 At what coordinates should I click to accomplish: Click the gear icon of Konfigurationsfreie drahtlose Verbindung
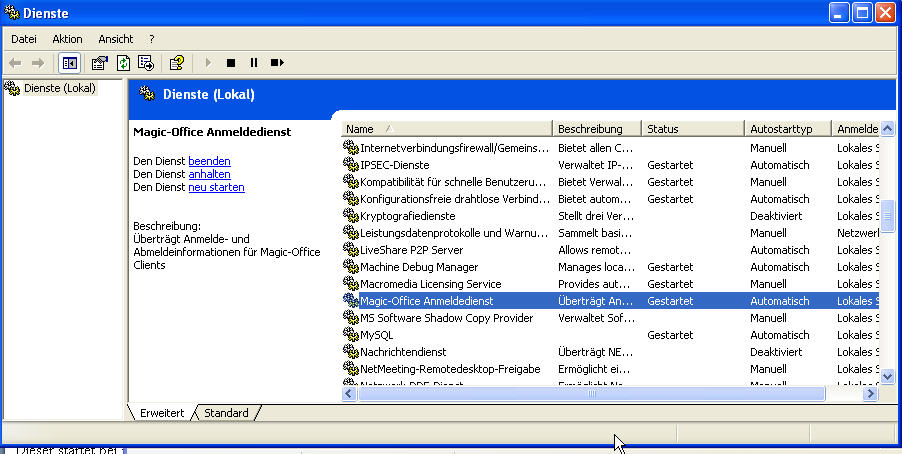point(351,199)
